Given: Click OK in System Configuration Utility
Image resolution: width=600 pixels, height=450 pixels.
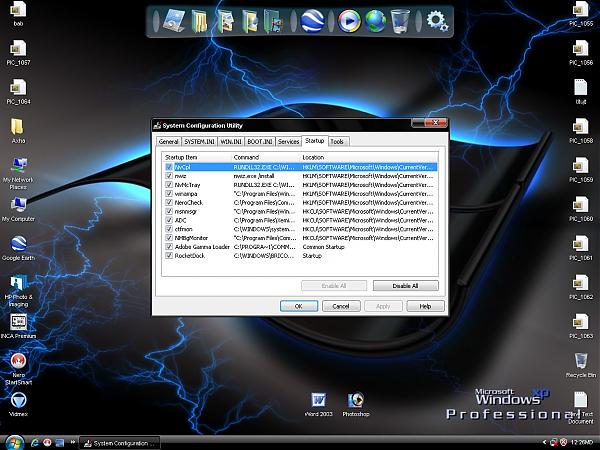Looking at the screenshot, I should tap(299, 306).
